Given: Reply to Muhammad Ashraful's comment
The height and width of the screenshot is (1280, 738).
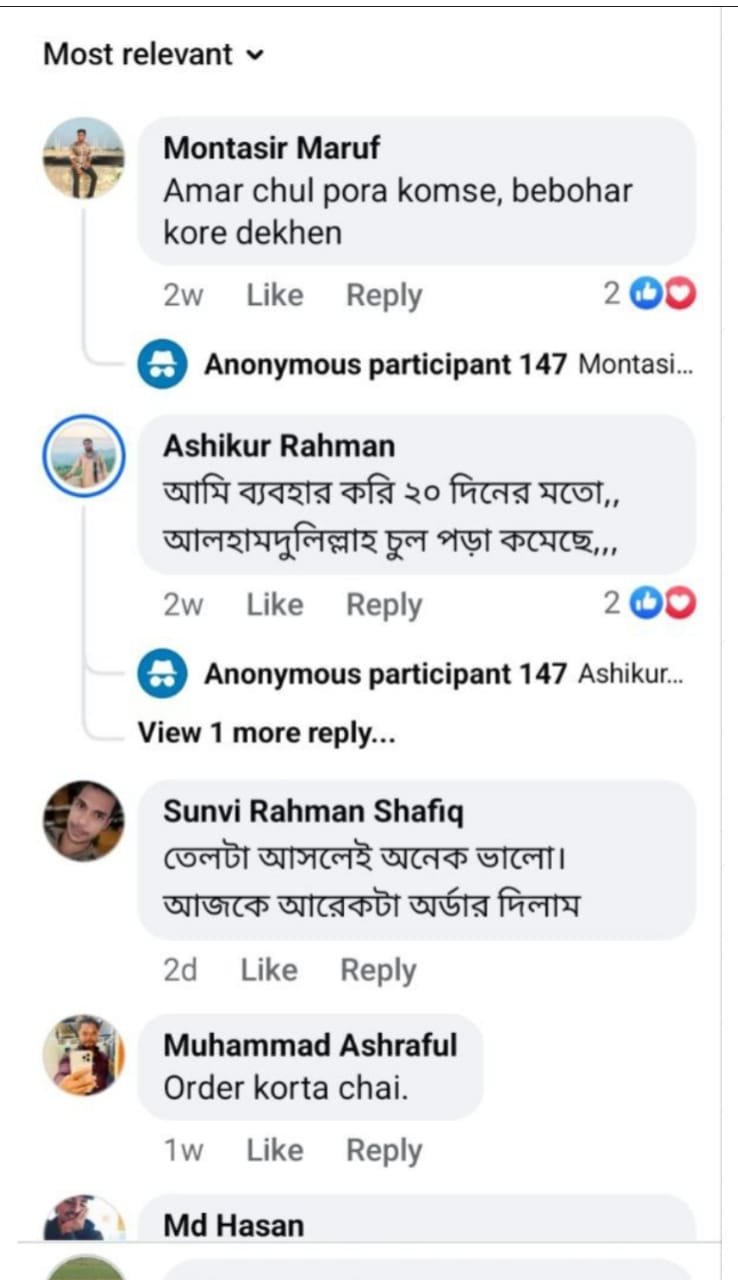Looking at the screenshot, I should coord(384,1151).
